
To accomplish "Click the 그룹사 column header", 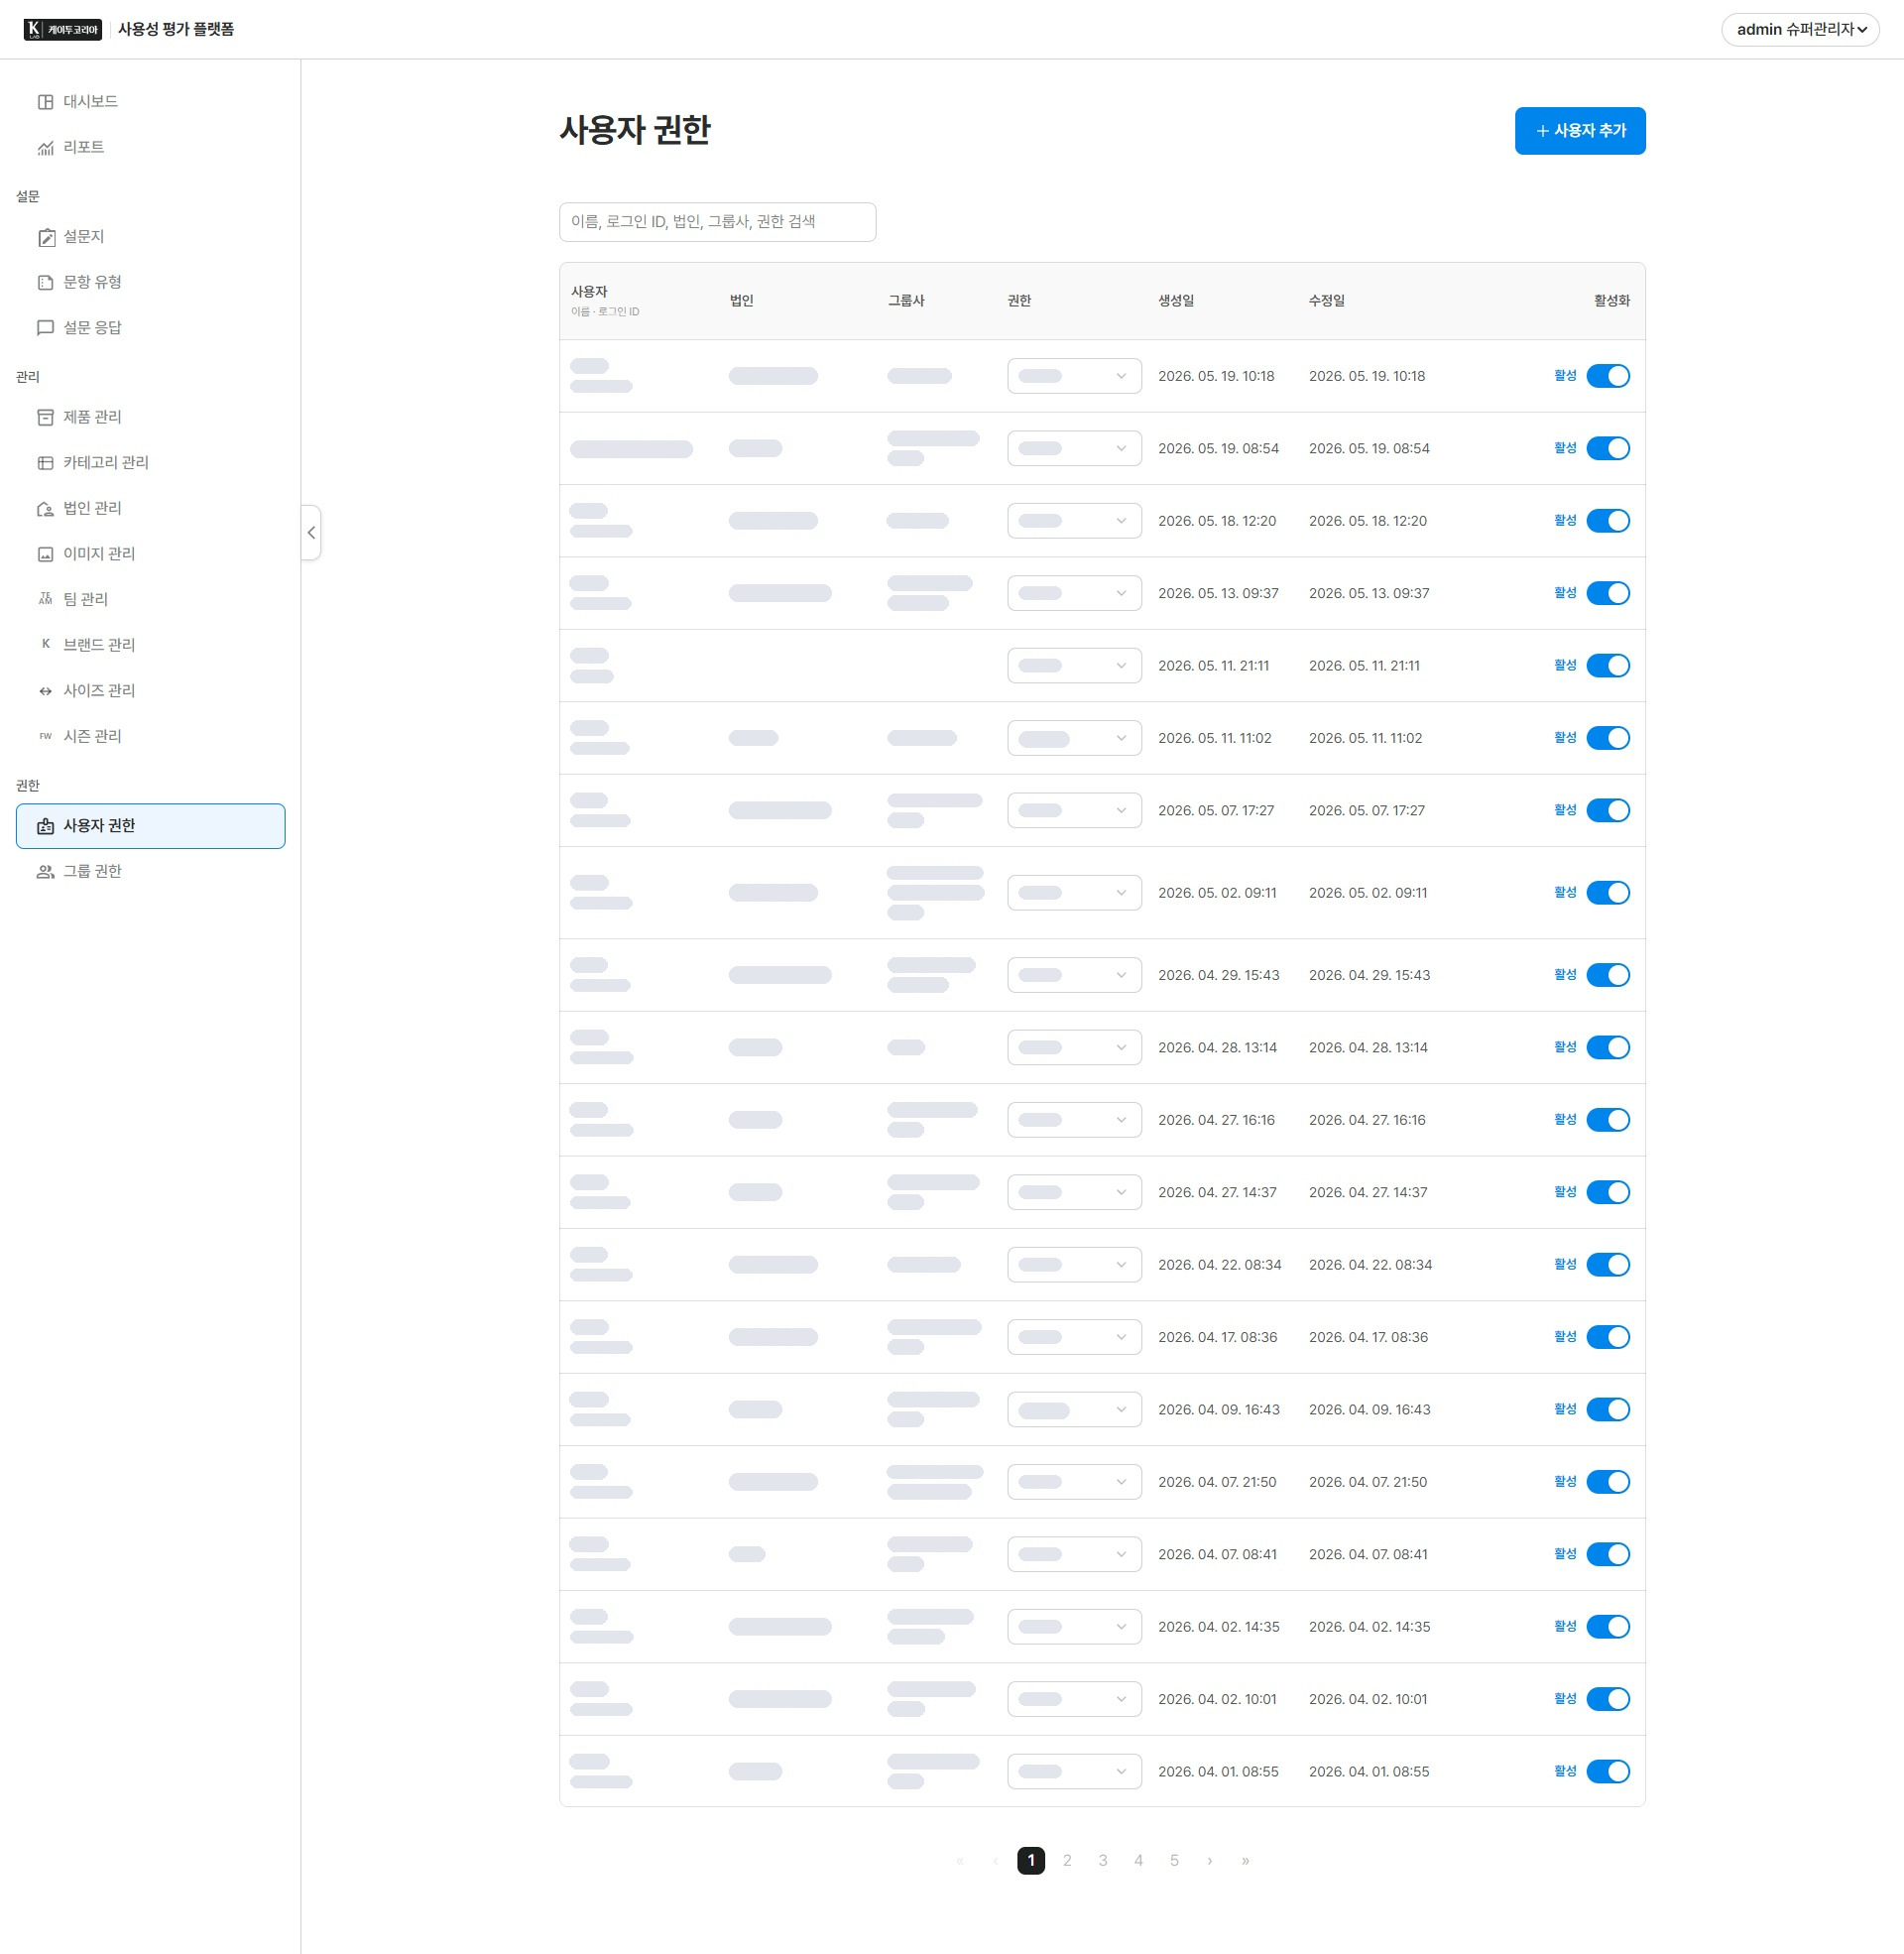I will [906, 301].
